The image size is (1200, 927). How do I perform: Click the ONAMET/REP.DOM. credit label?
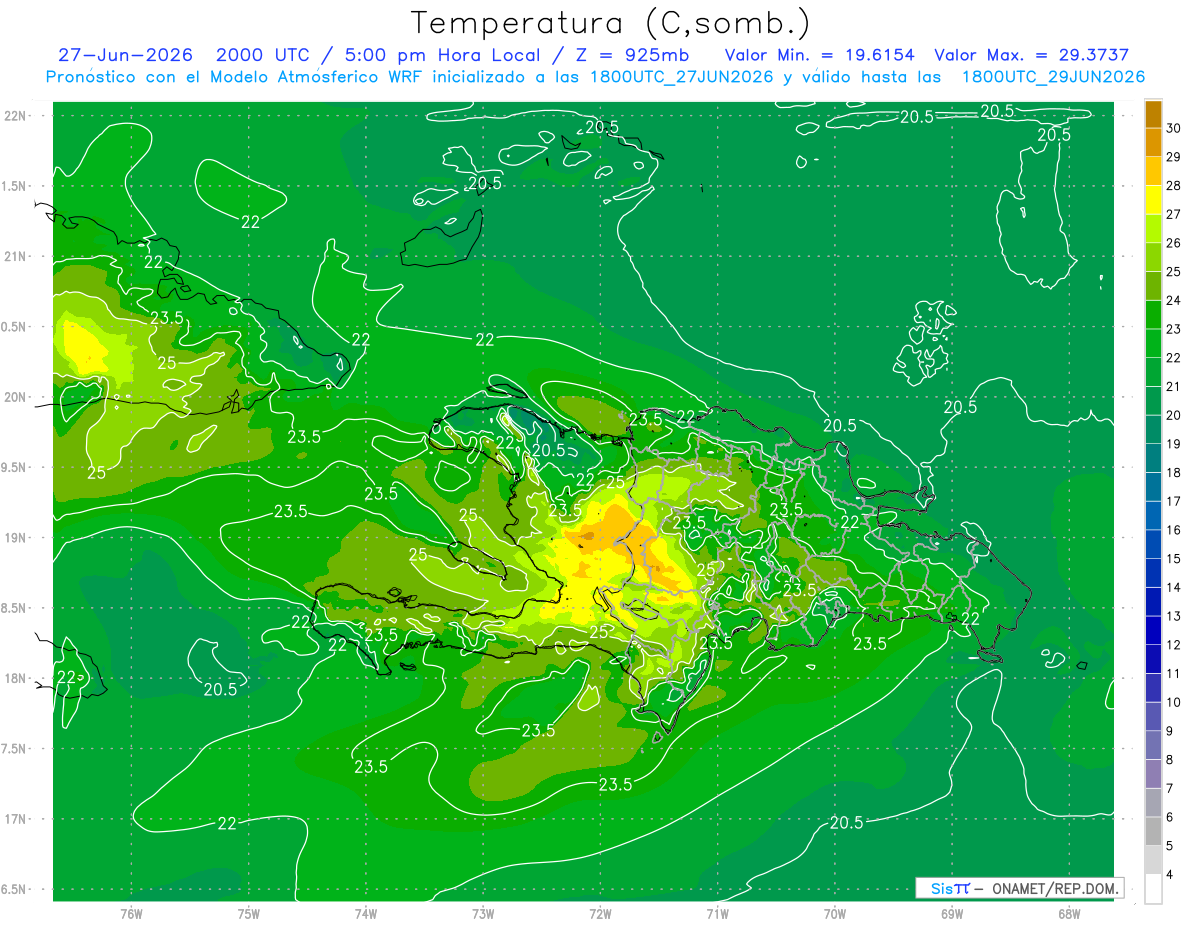pyautogui.click(x=1056, y=888)
